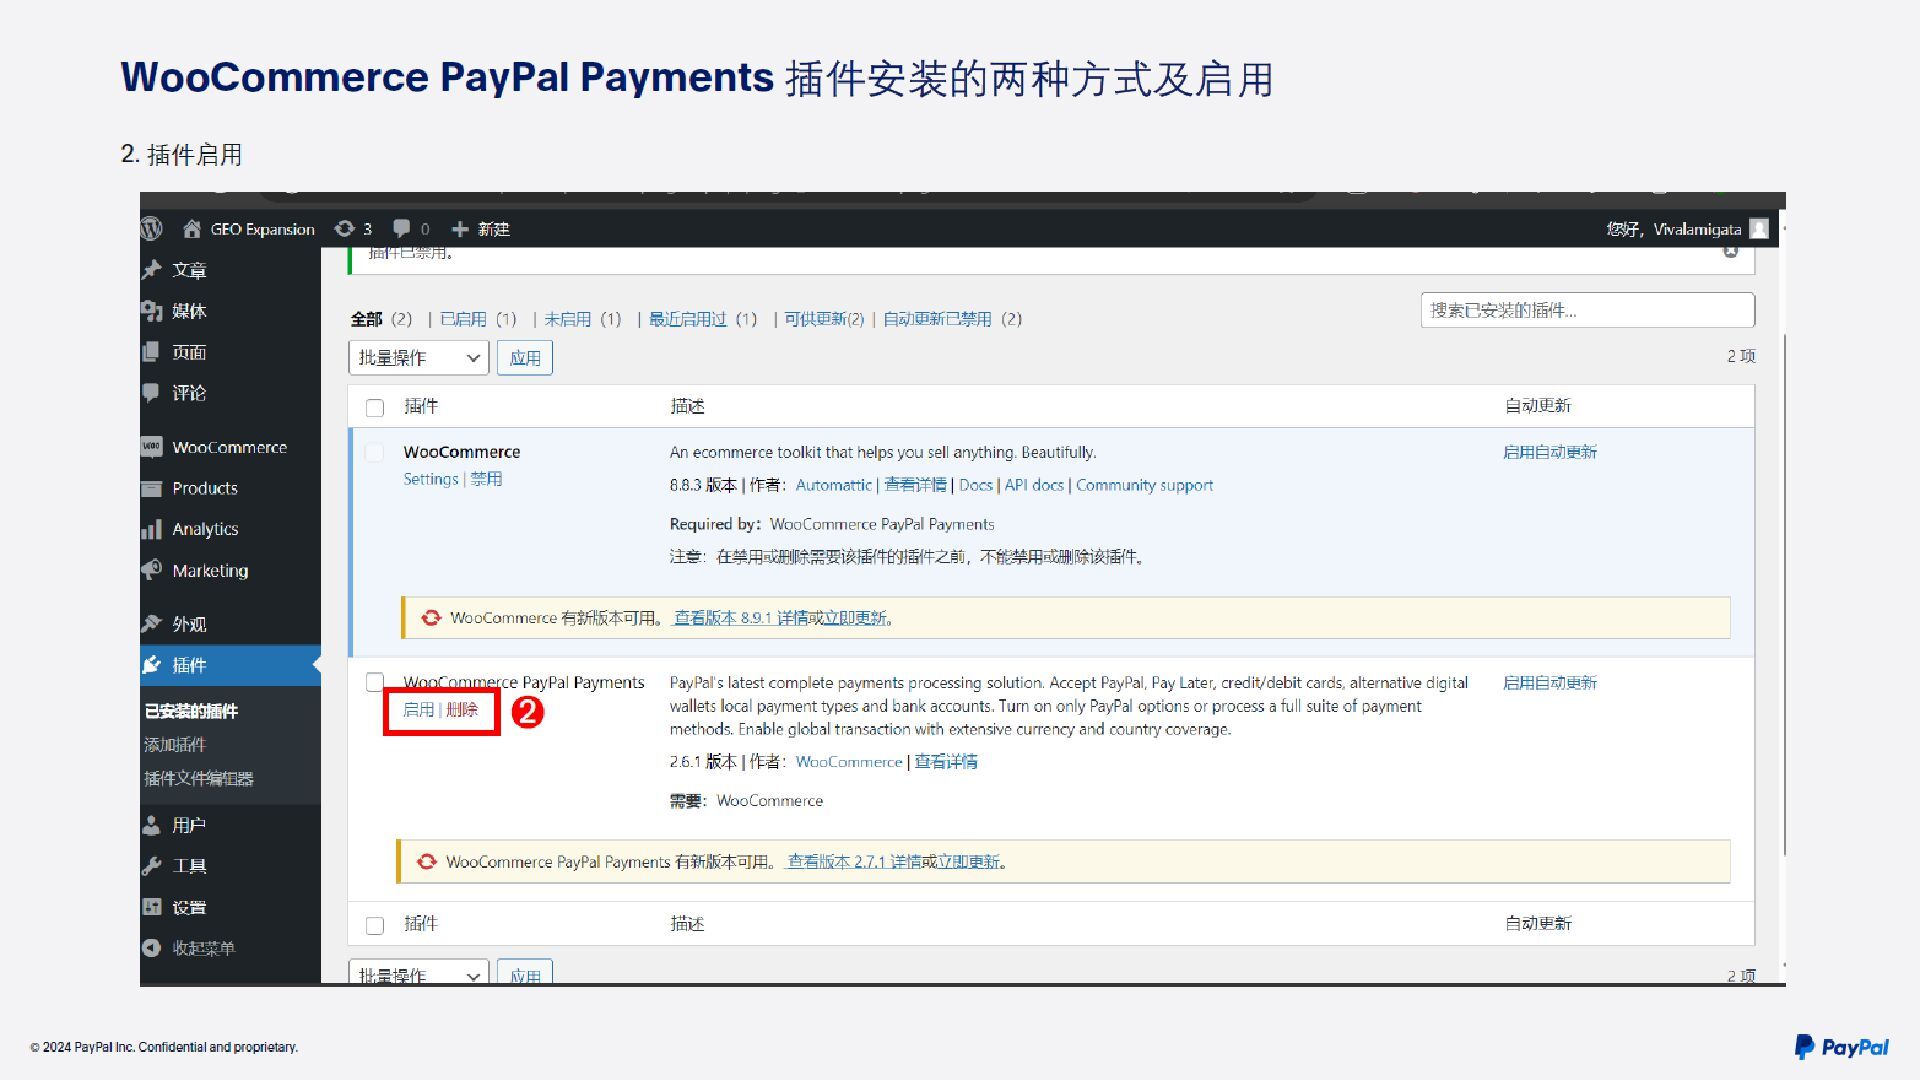Click 启用自动更新 for WooCommerce
The height and width of the screenshot is (1080, 1920).
[1550, 452]
